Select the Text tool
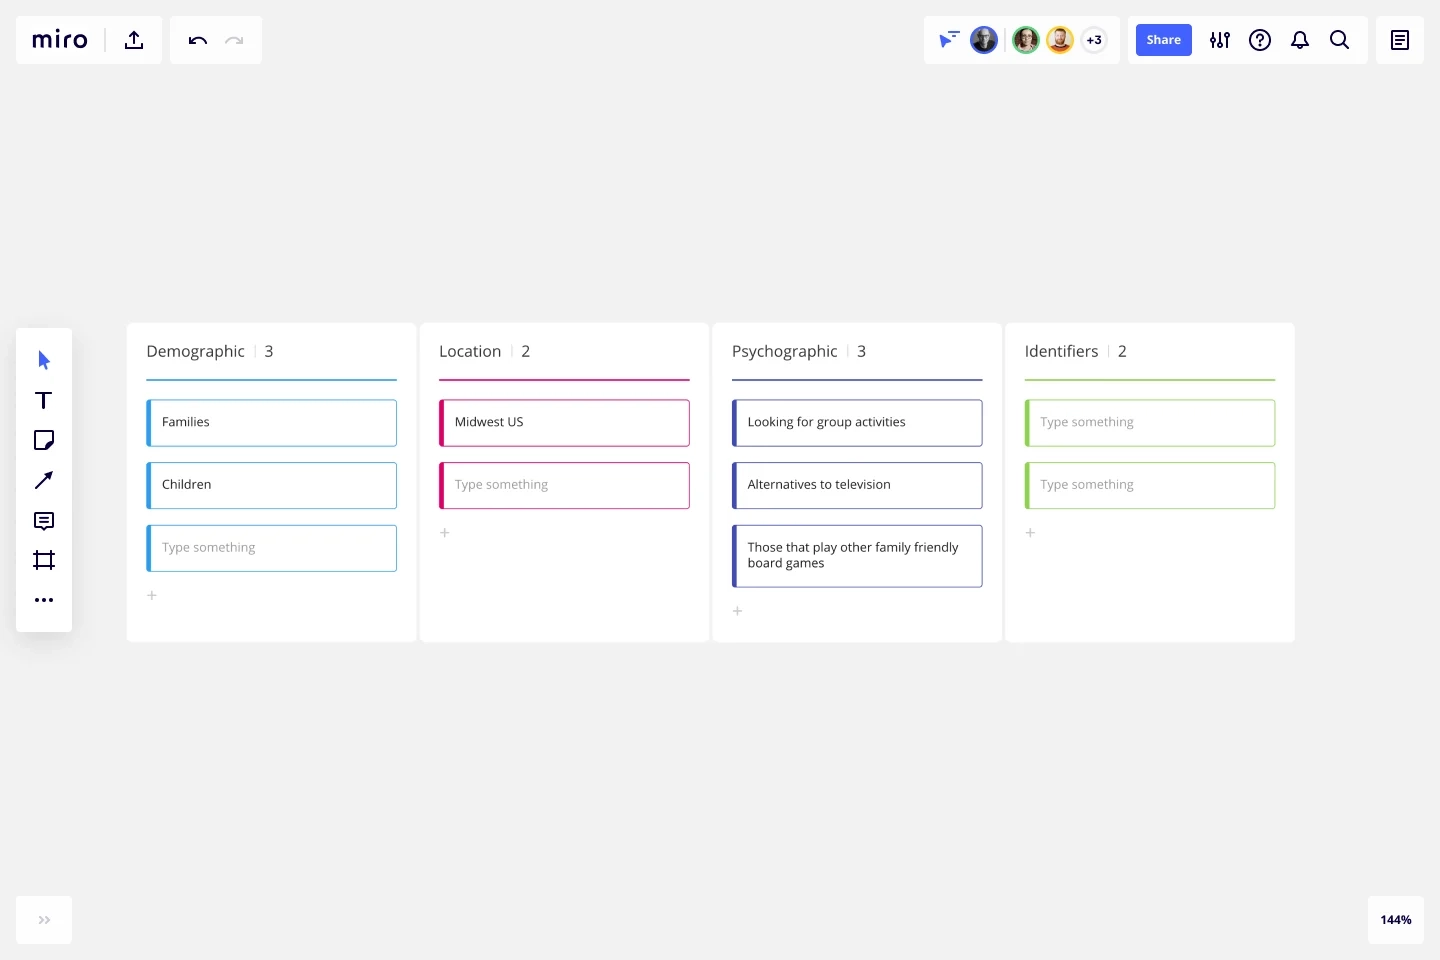Image resolution: width=1440 pixels, height=960 pixels. point(44,400)
